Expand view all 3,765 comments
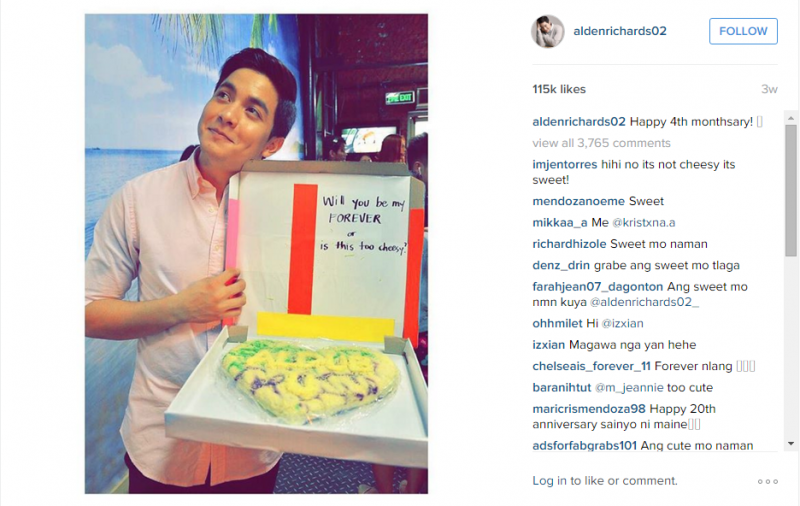 coord(601,143)
